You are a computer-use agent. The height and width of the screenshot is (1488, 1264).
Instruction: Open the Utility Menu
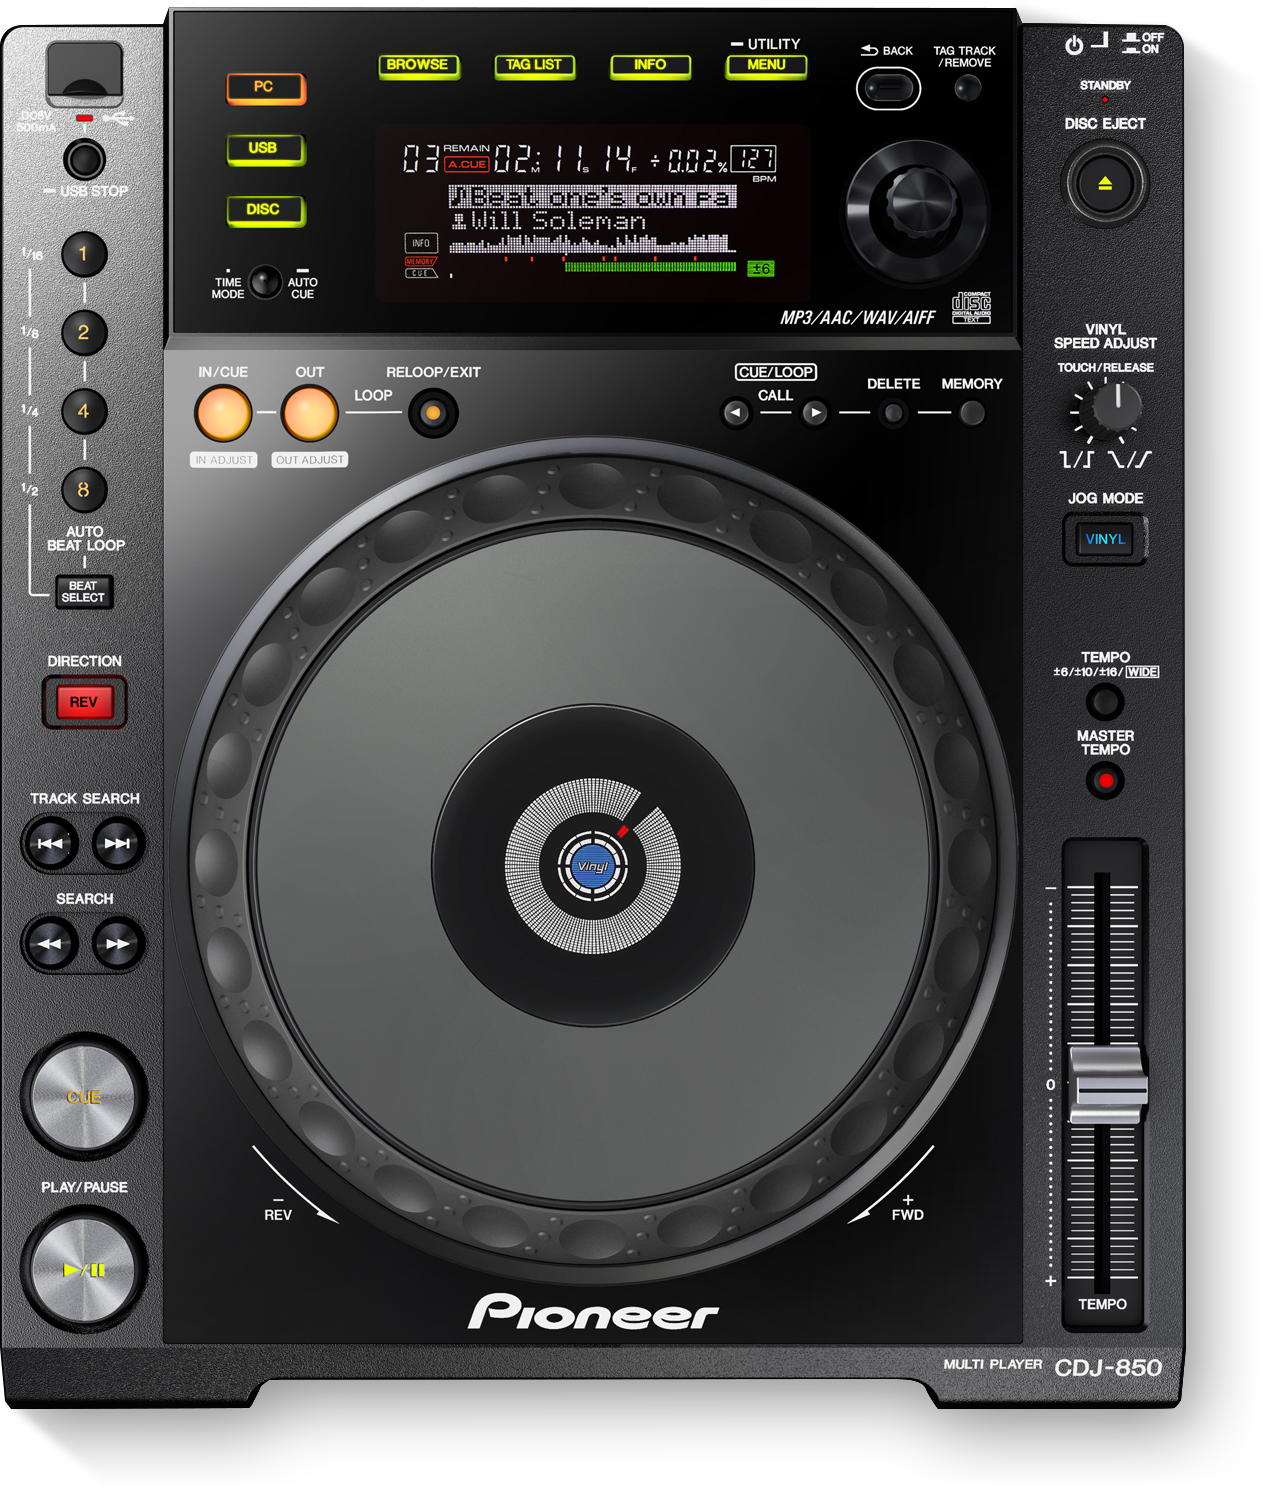766,66
